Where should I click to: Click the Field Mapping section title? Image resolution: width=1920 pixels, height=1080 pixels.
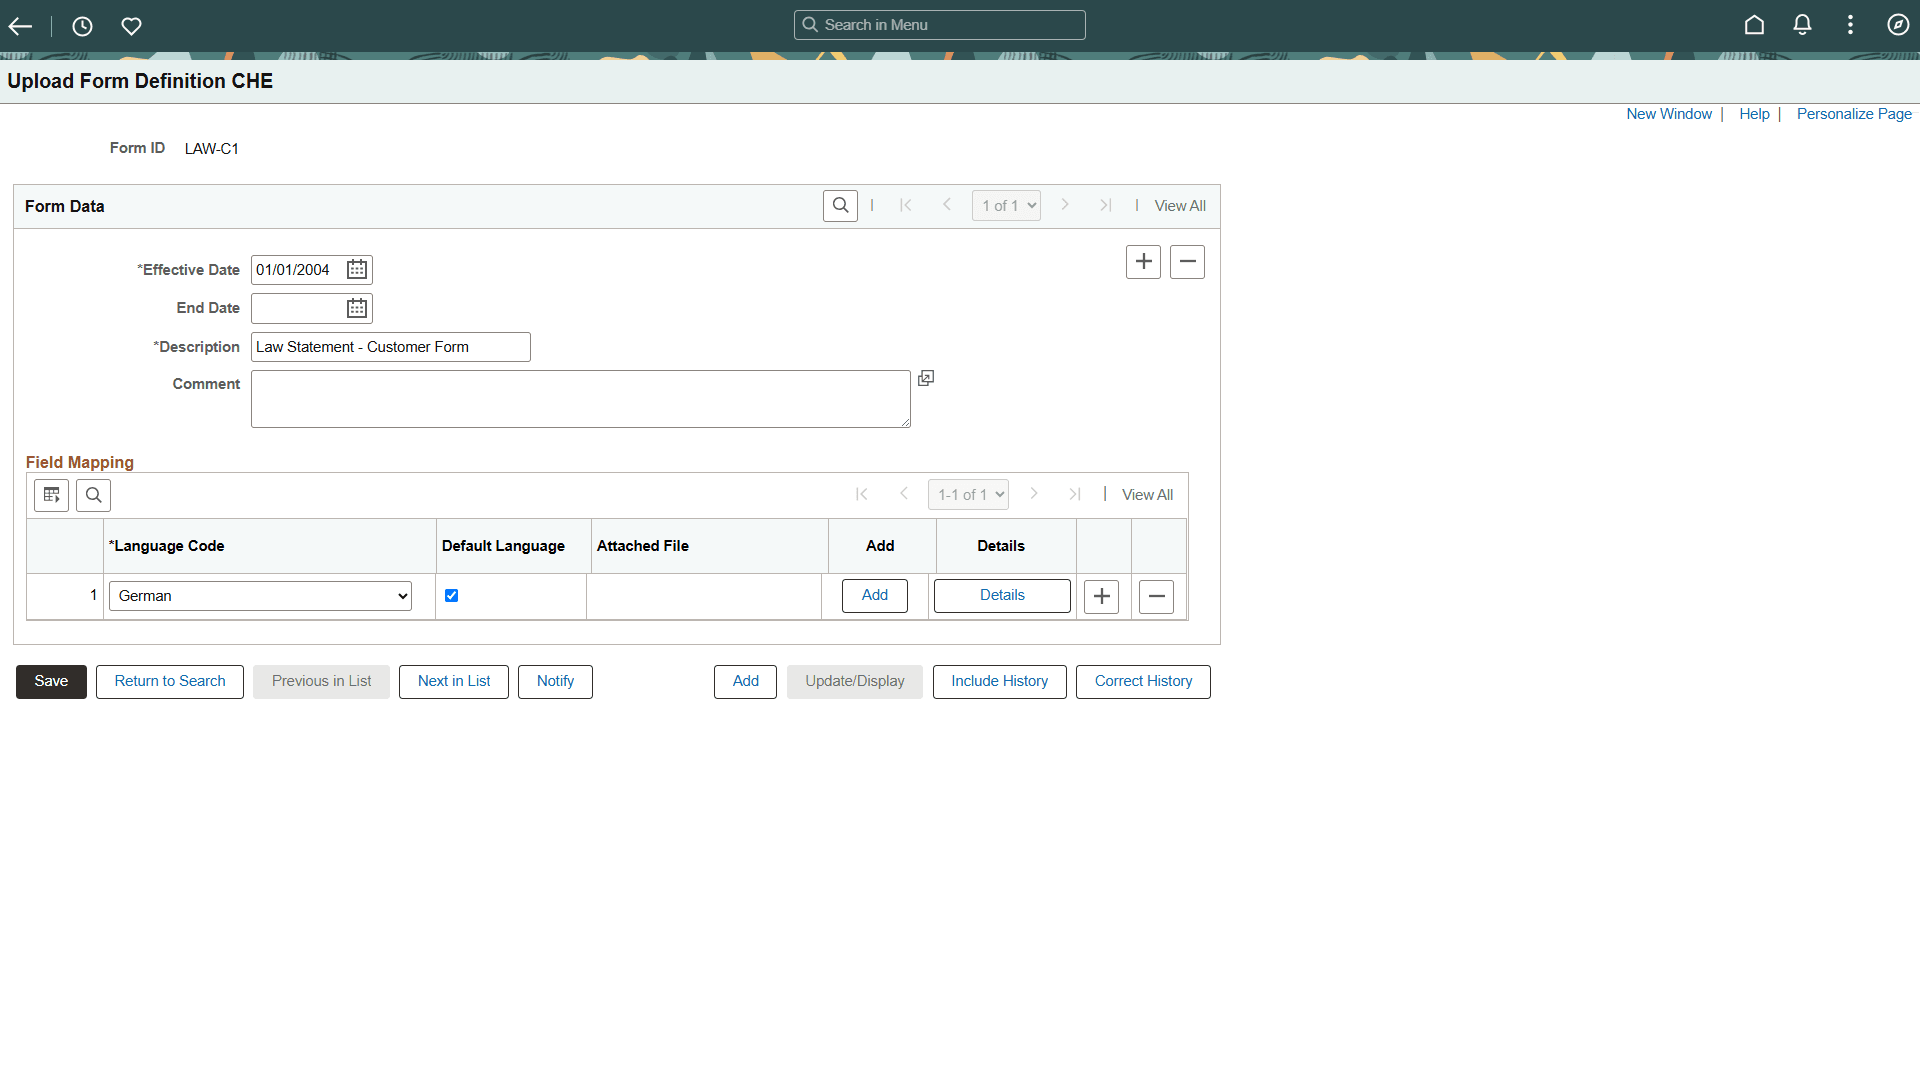(80, 462)
